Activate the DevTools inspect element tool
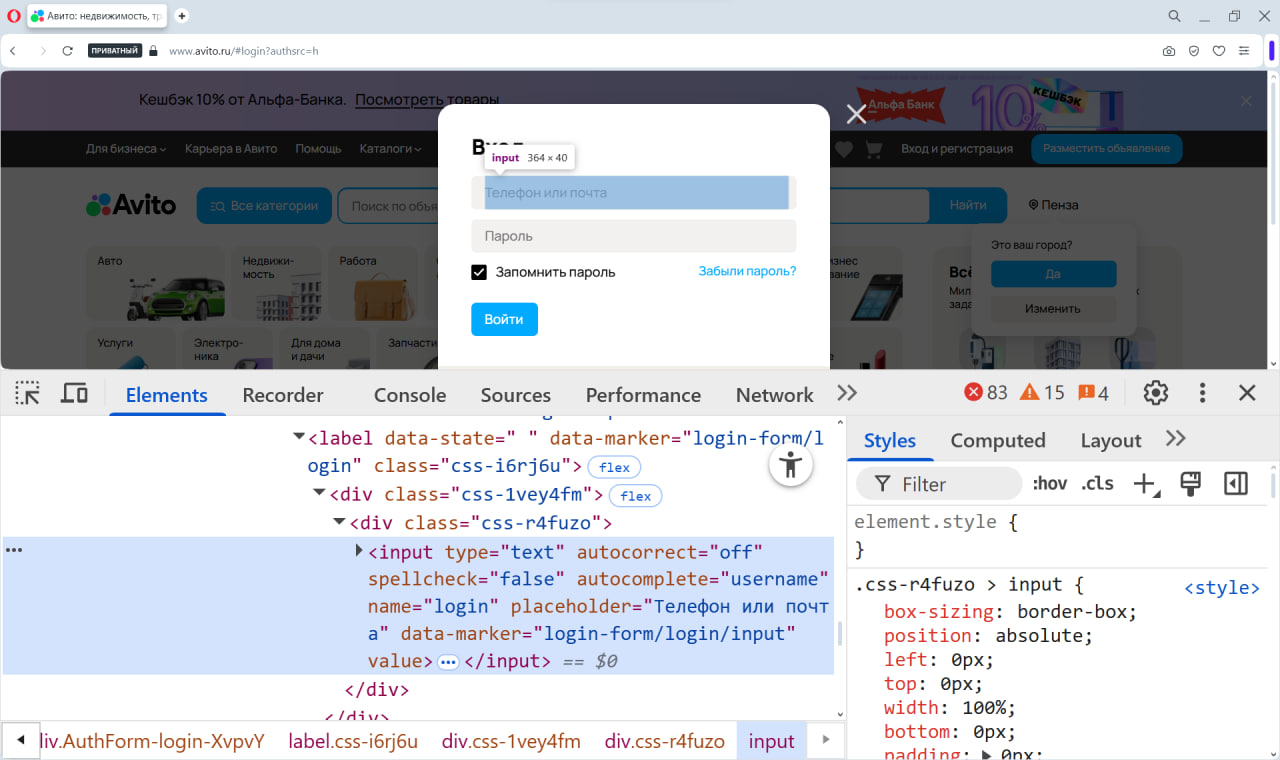The width and height of the screenshot is (1280, 760). pyautogui.click(x=28, y=393)
